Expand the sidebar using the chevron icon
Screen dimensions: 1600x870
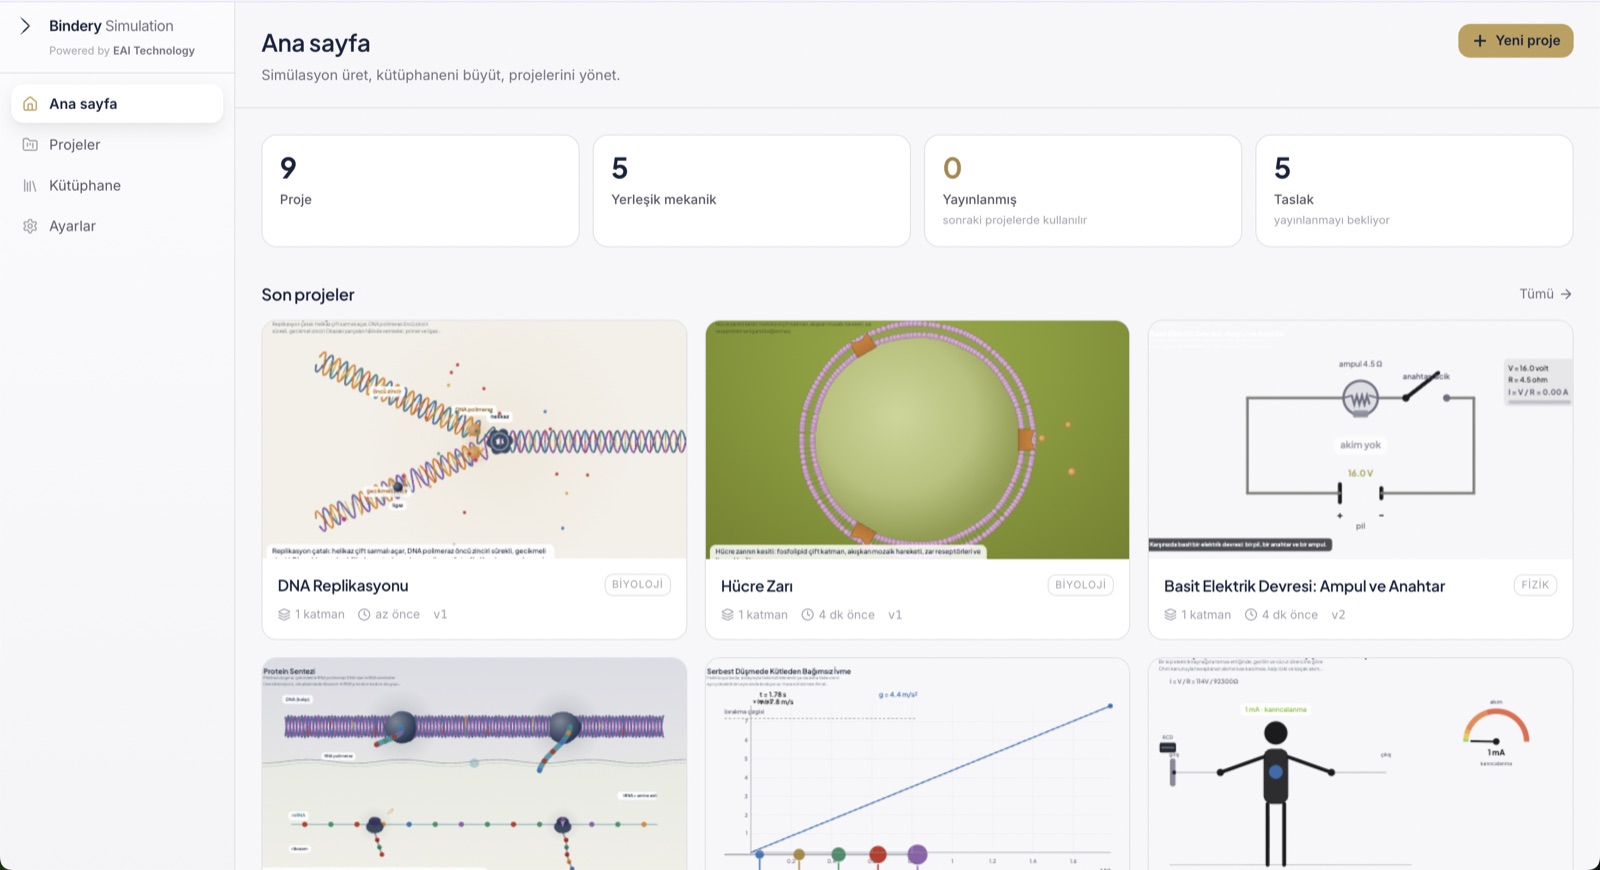(x=25, y=26)
